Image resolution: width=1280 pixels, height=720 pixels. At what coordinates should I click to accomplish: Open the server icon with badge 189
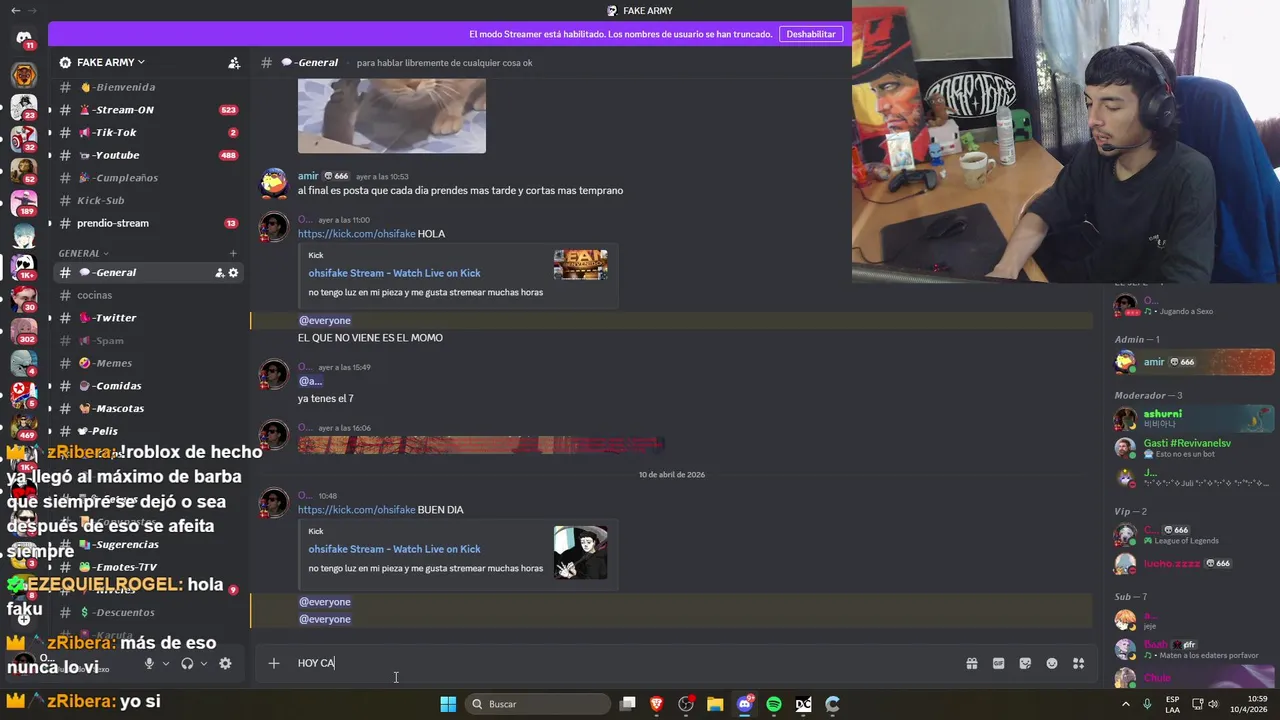click(24, 203)
